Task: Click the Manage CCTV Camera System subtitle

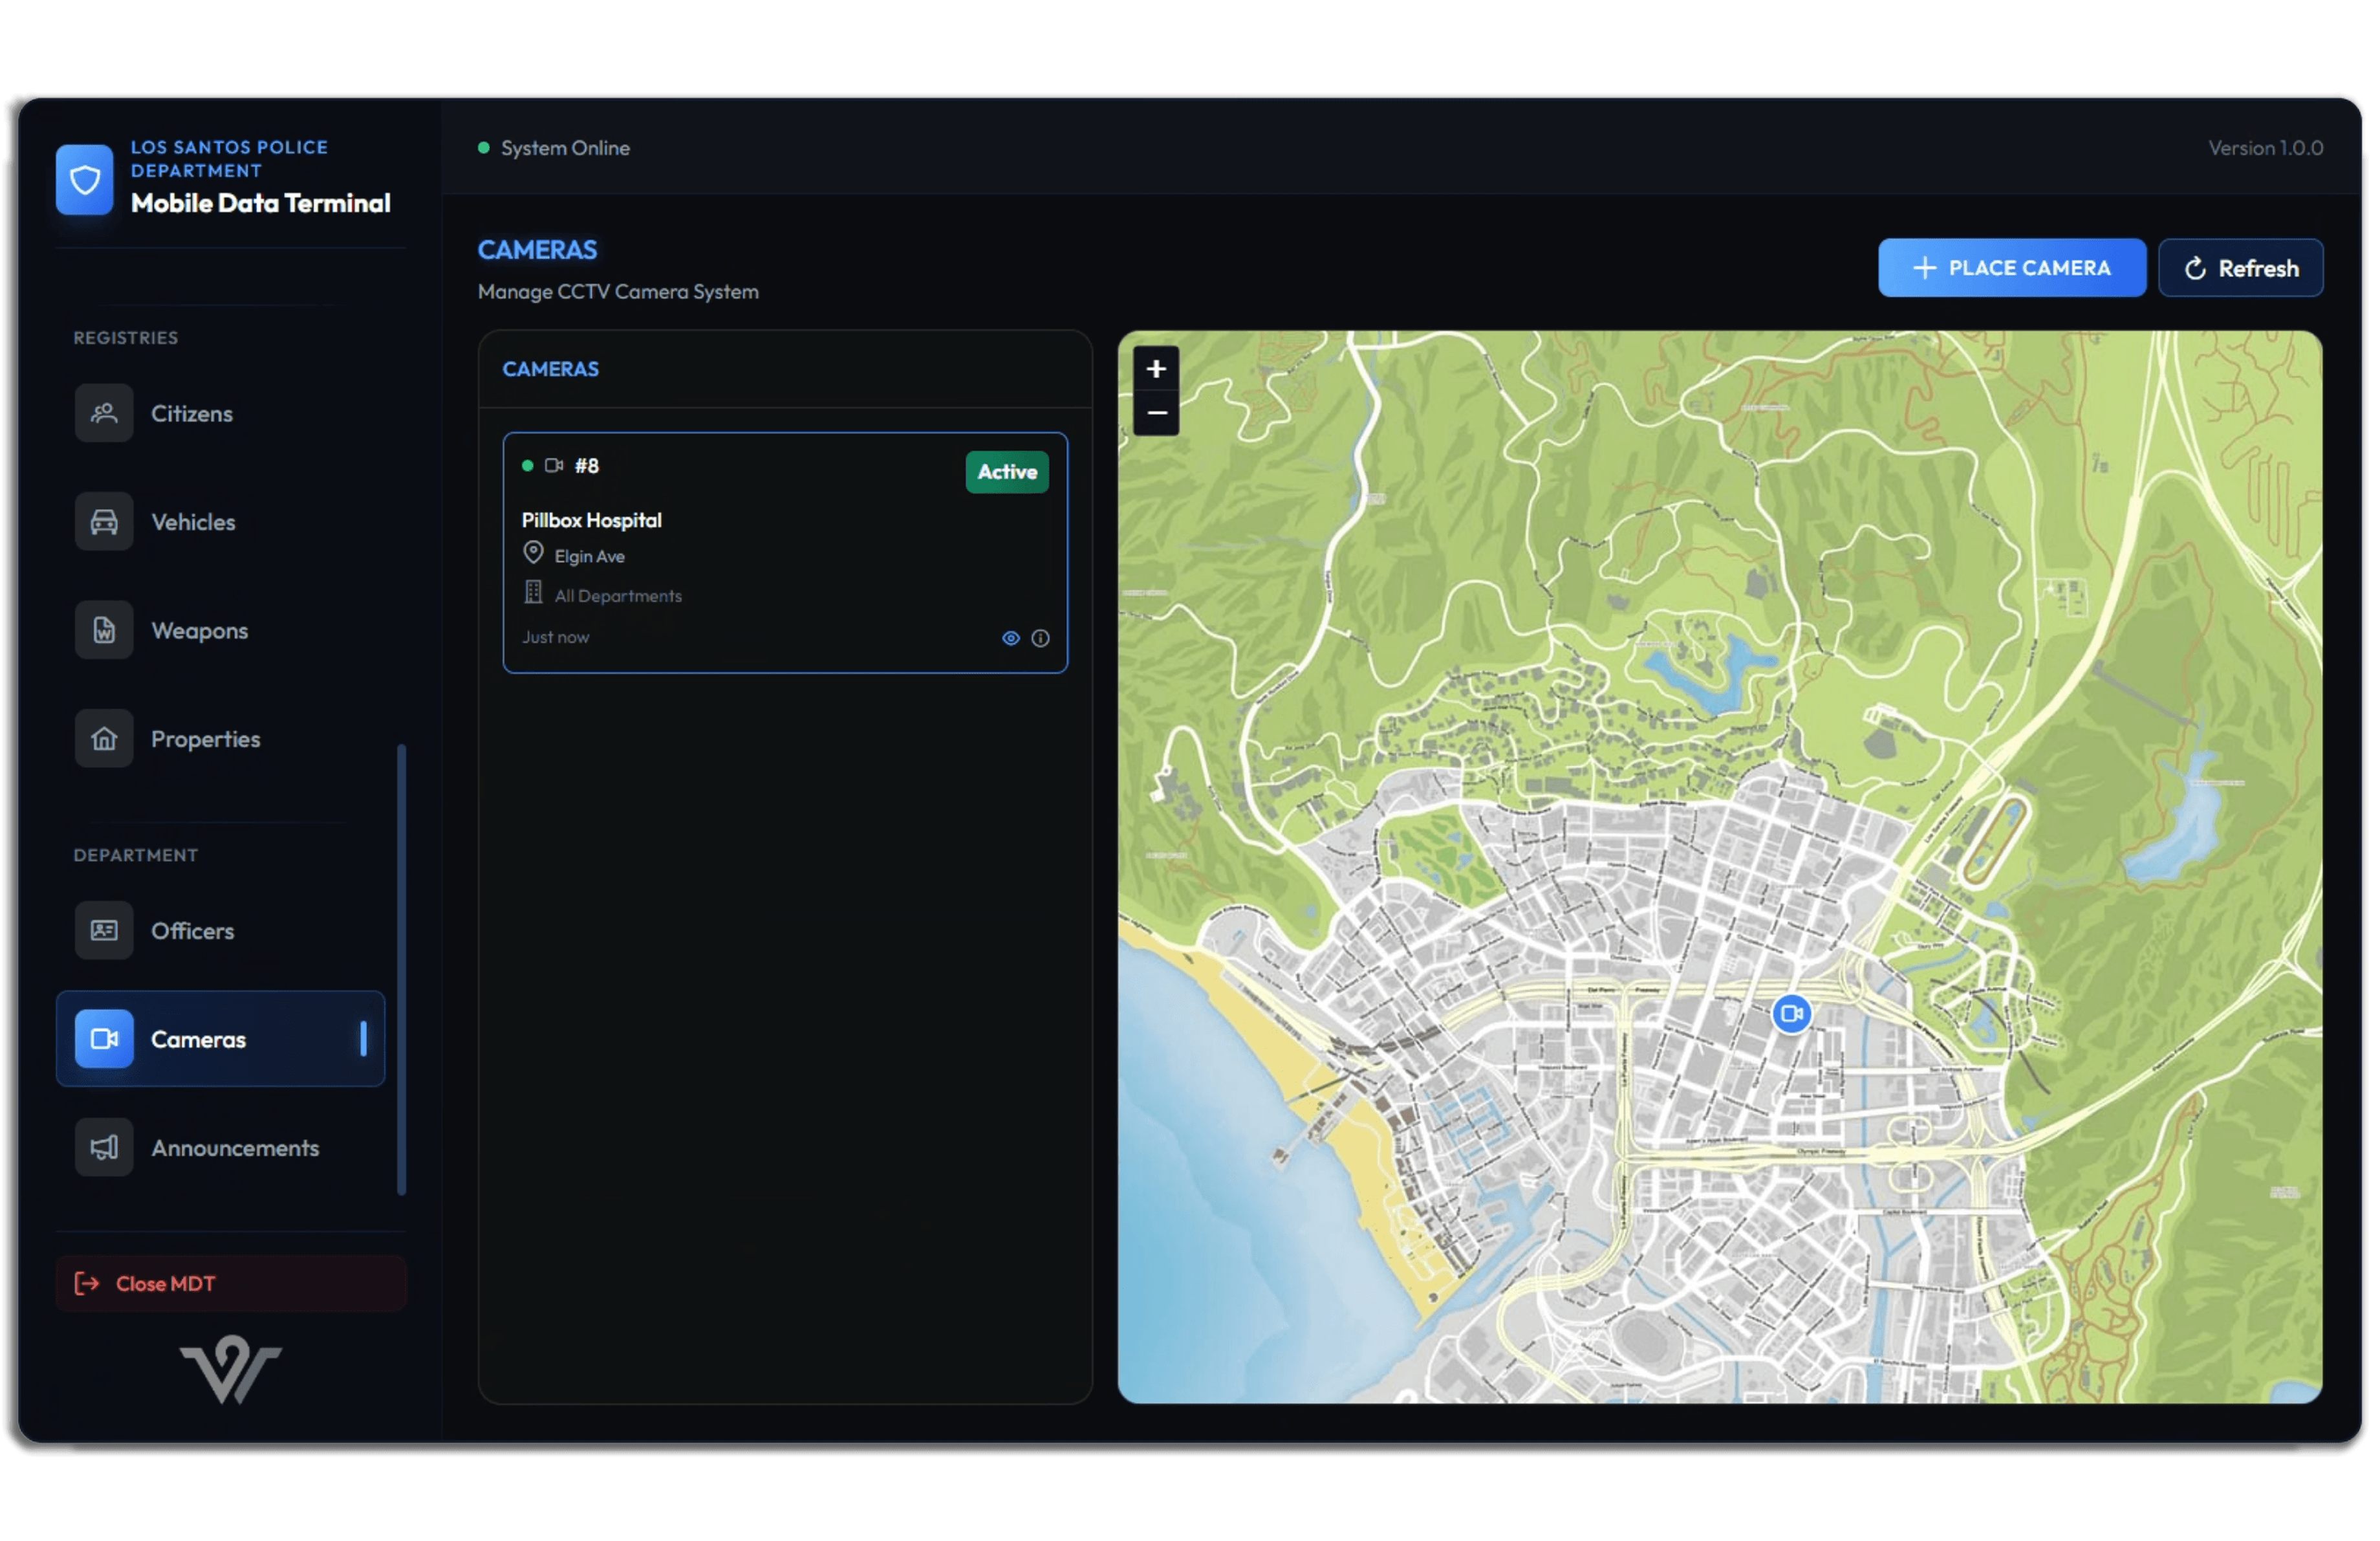Action: (x=618, y=292)
